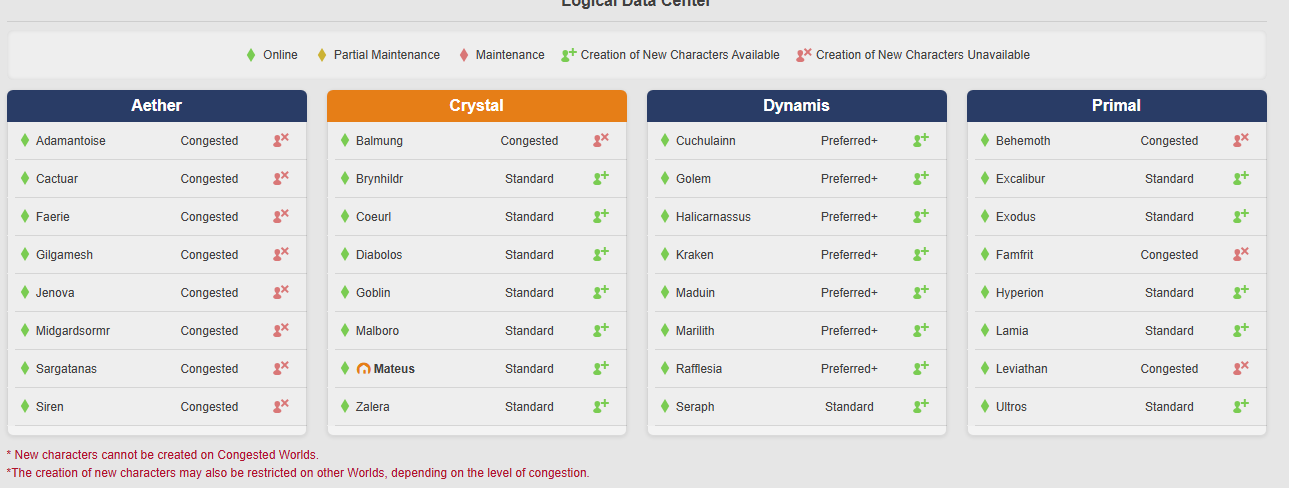Viewport: 1289px width, 488px height.
Task: Click the Marilith world name
Action: [695, 331]
